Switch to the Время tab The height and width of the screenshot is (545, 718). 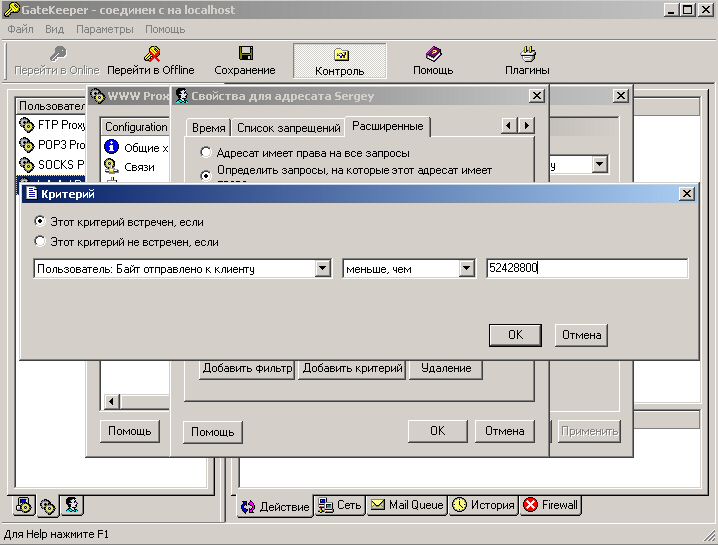tap(209, 128)
